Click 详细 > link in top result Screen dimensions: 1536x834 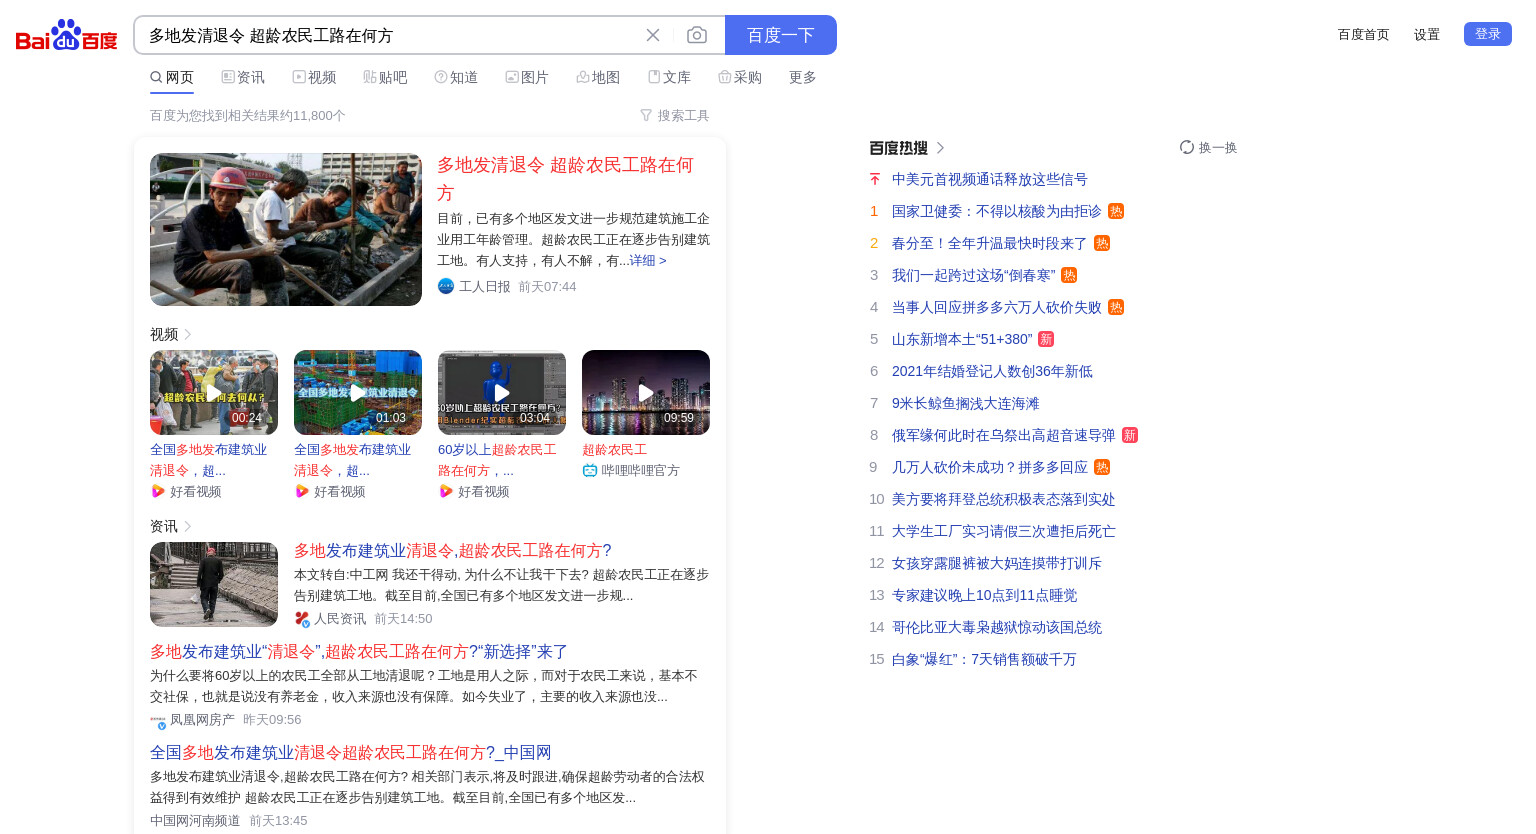pos(648,260)
